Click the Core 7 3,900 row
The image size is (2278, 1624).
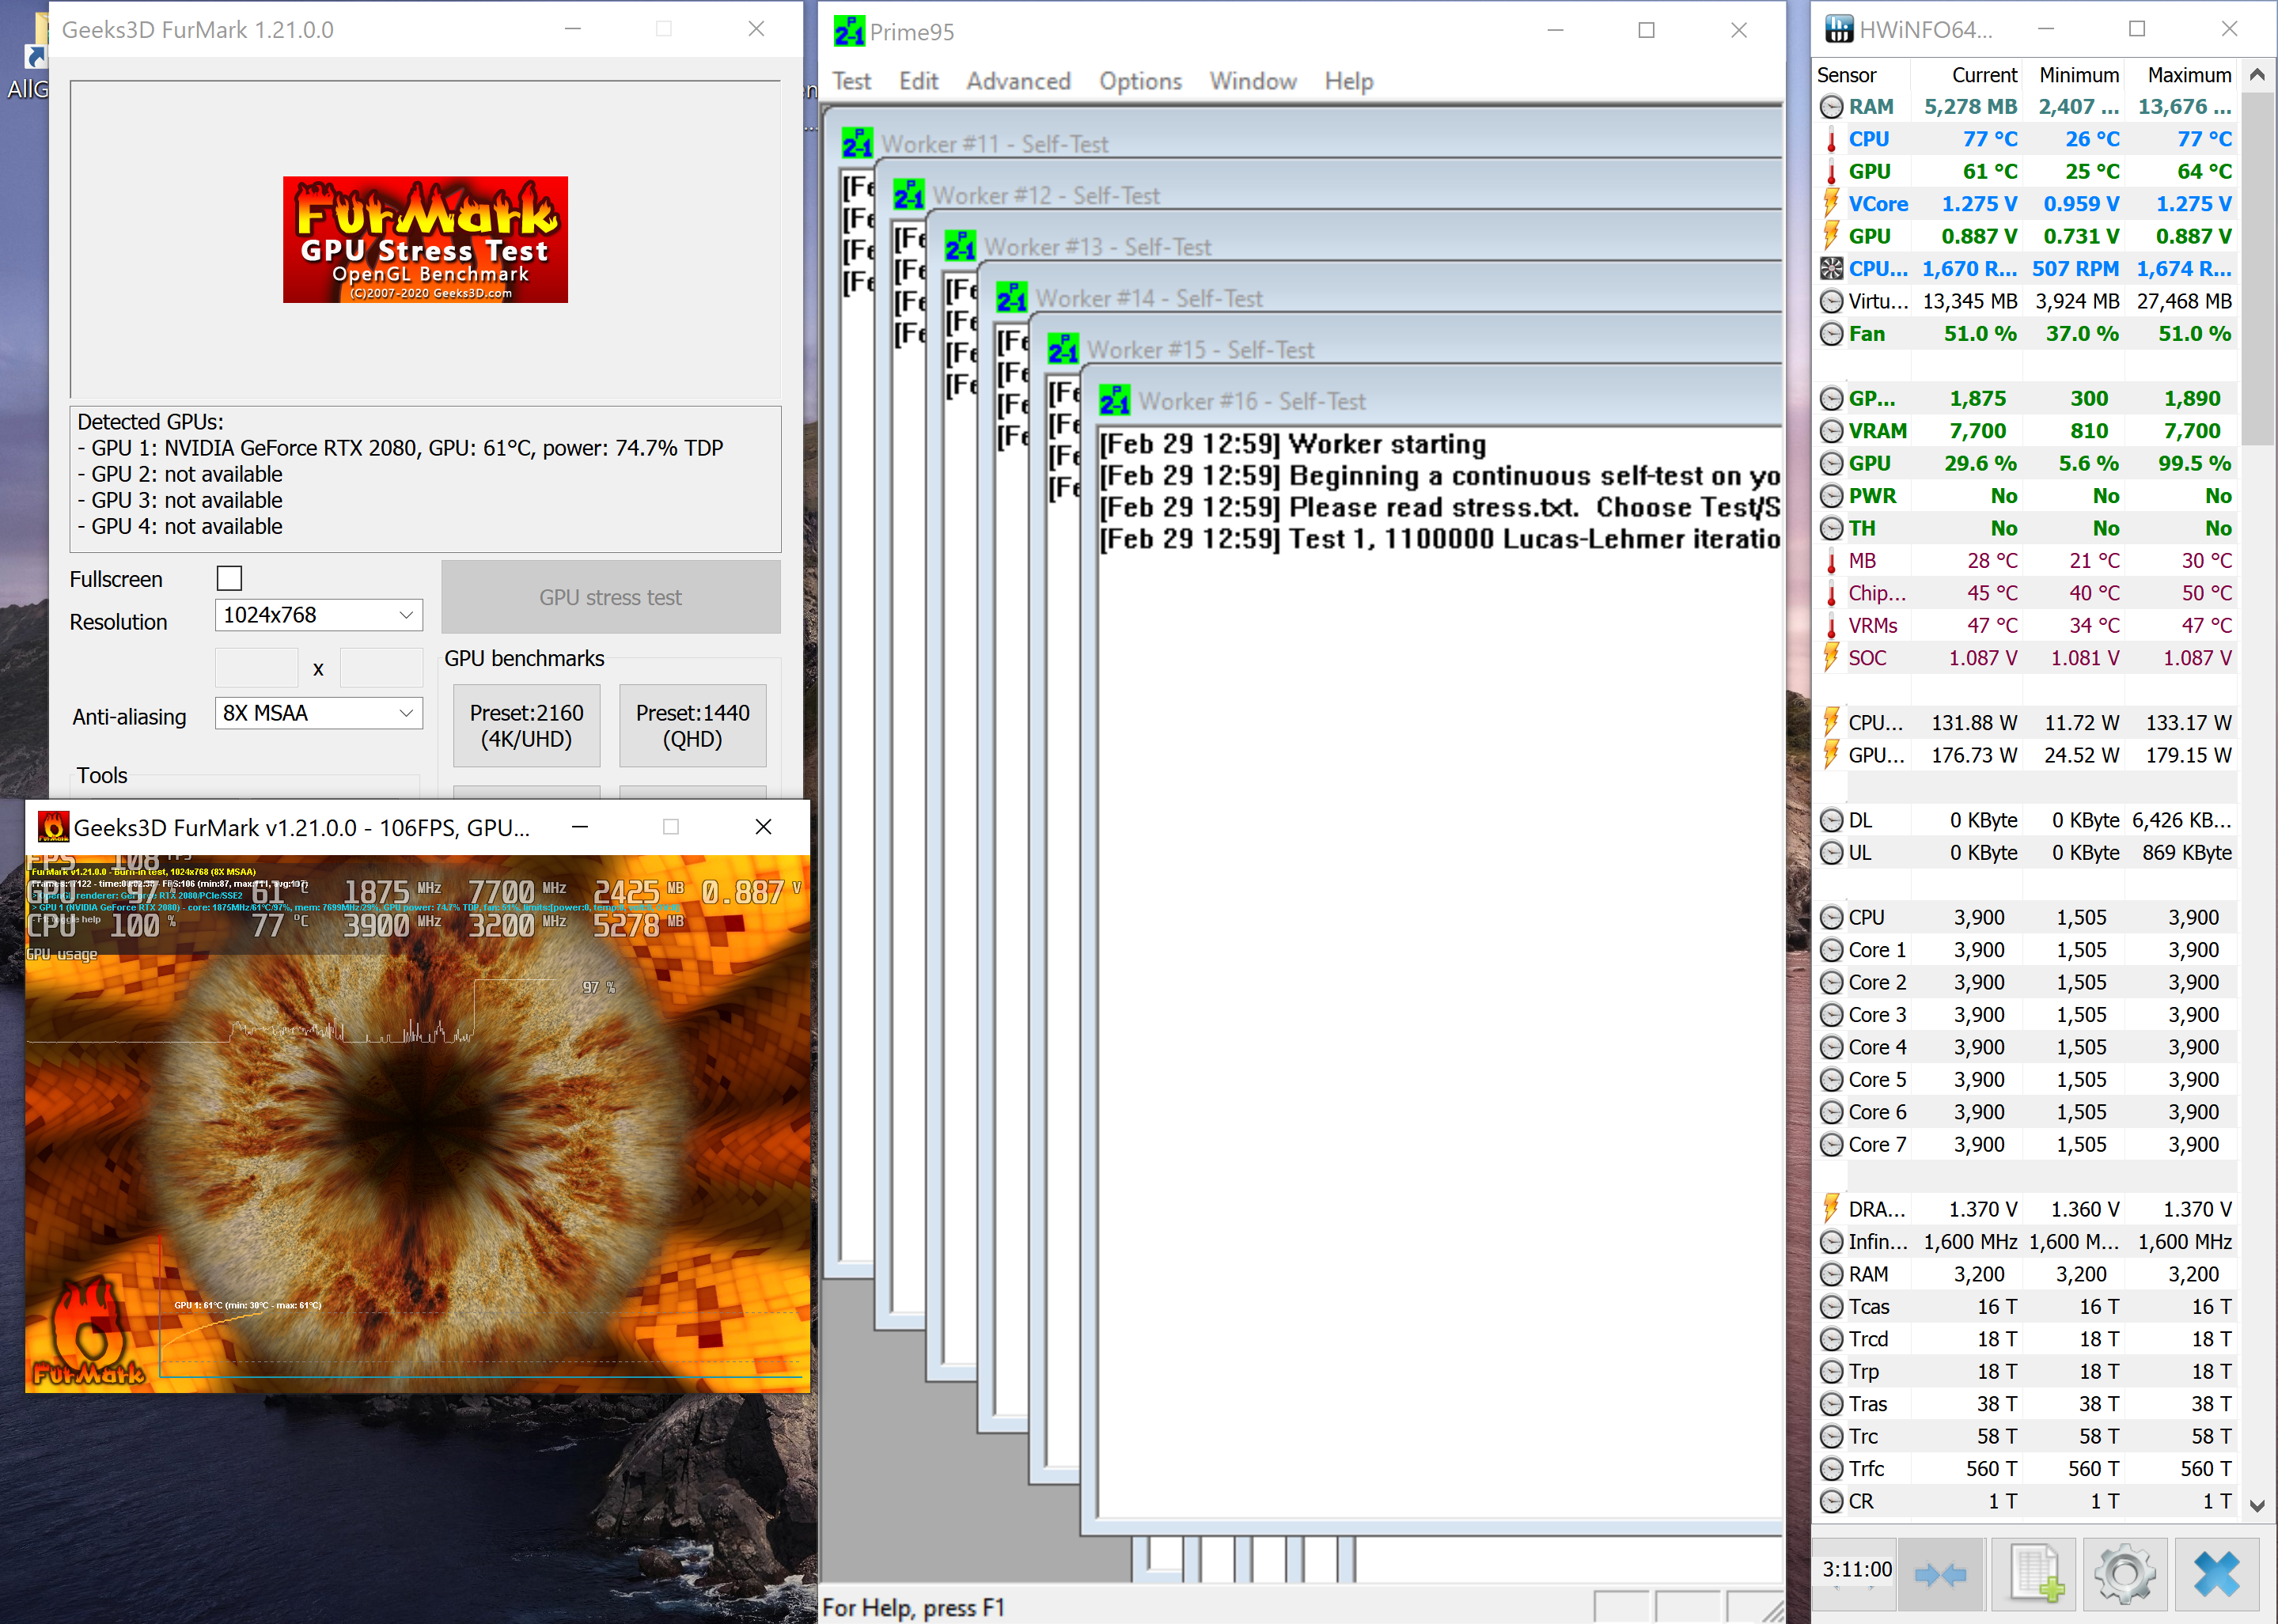tap(2026, 1144)
